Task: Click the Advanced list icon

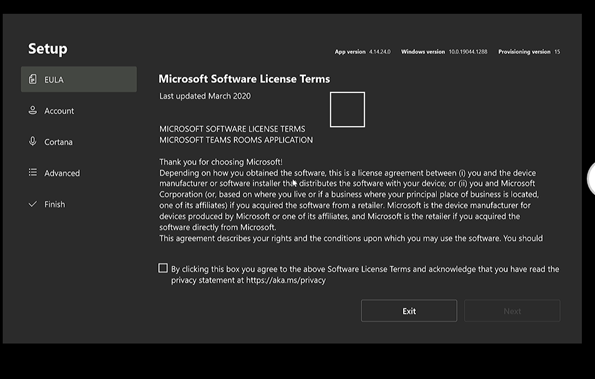Action: [33, 173]
